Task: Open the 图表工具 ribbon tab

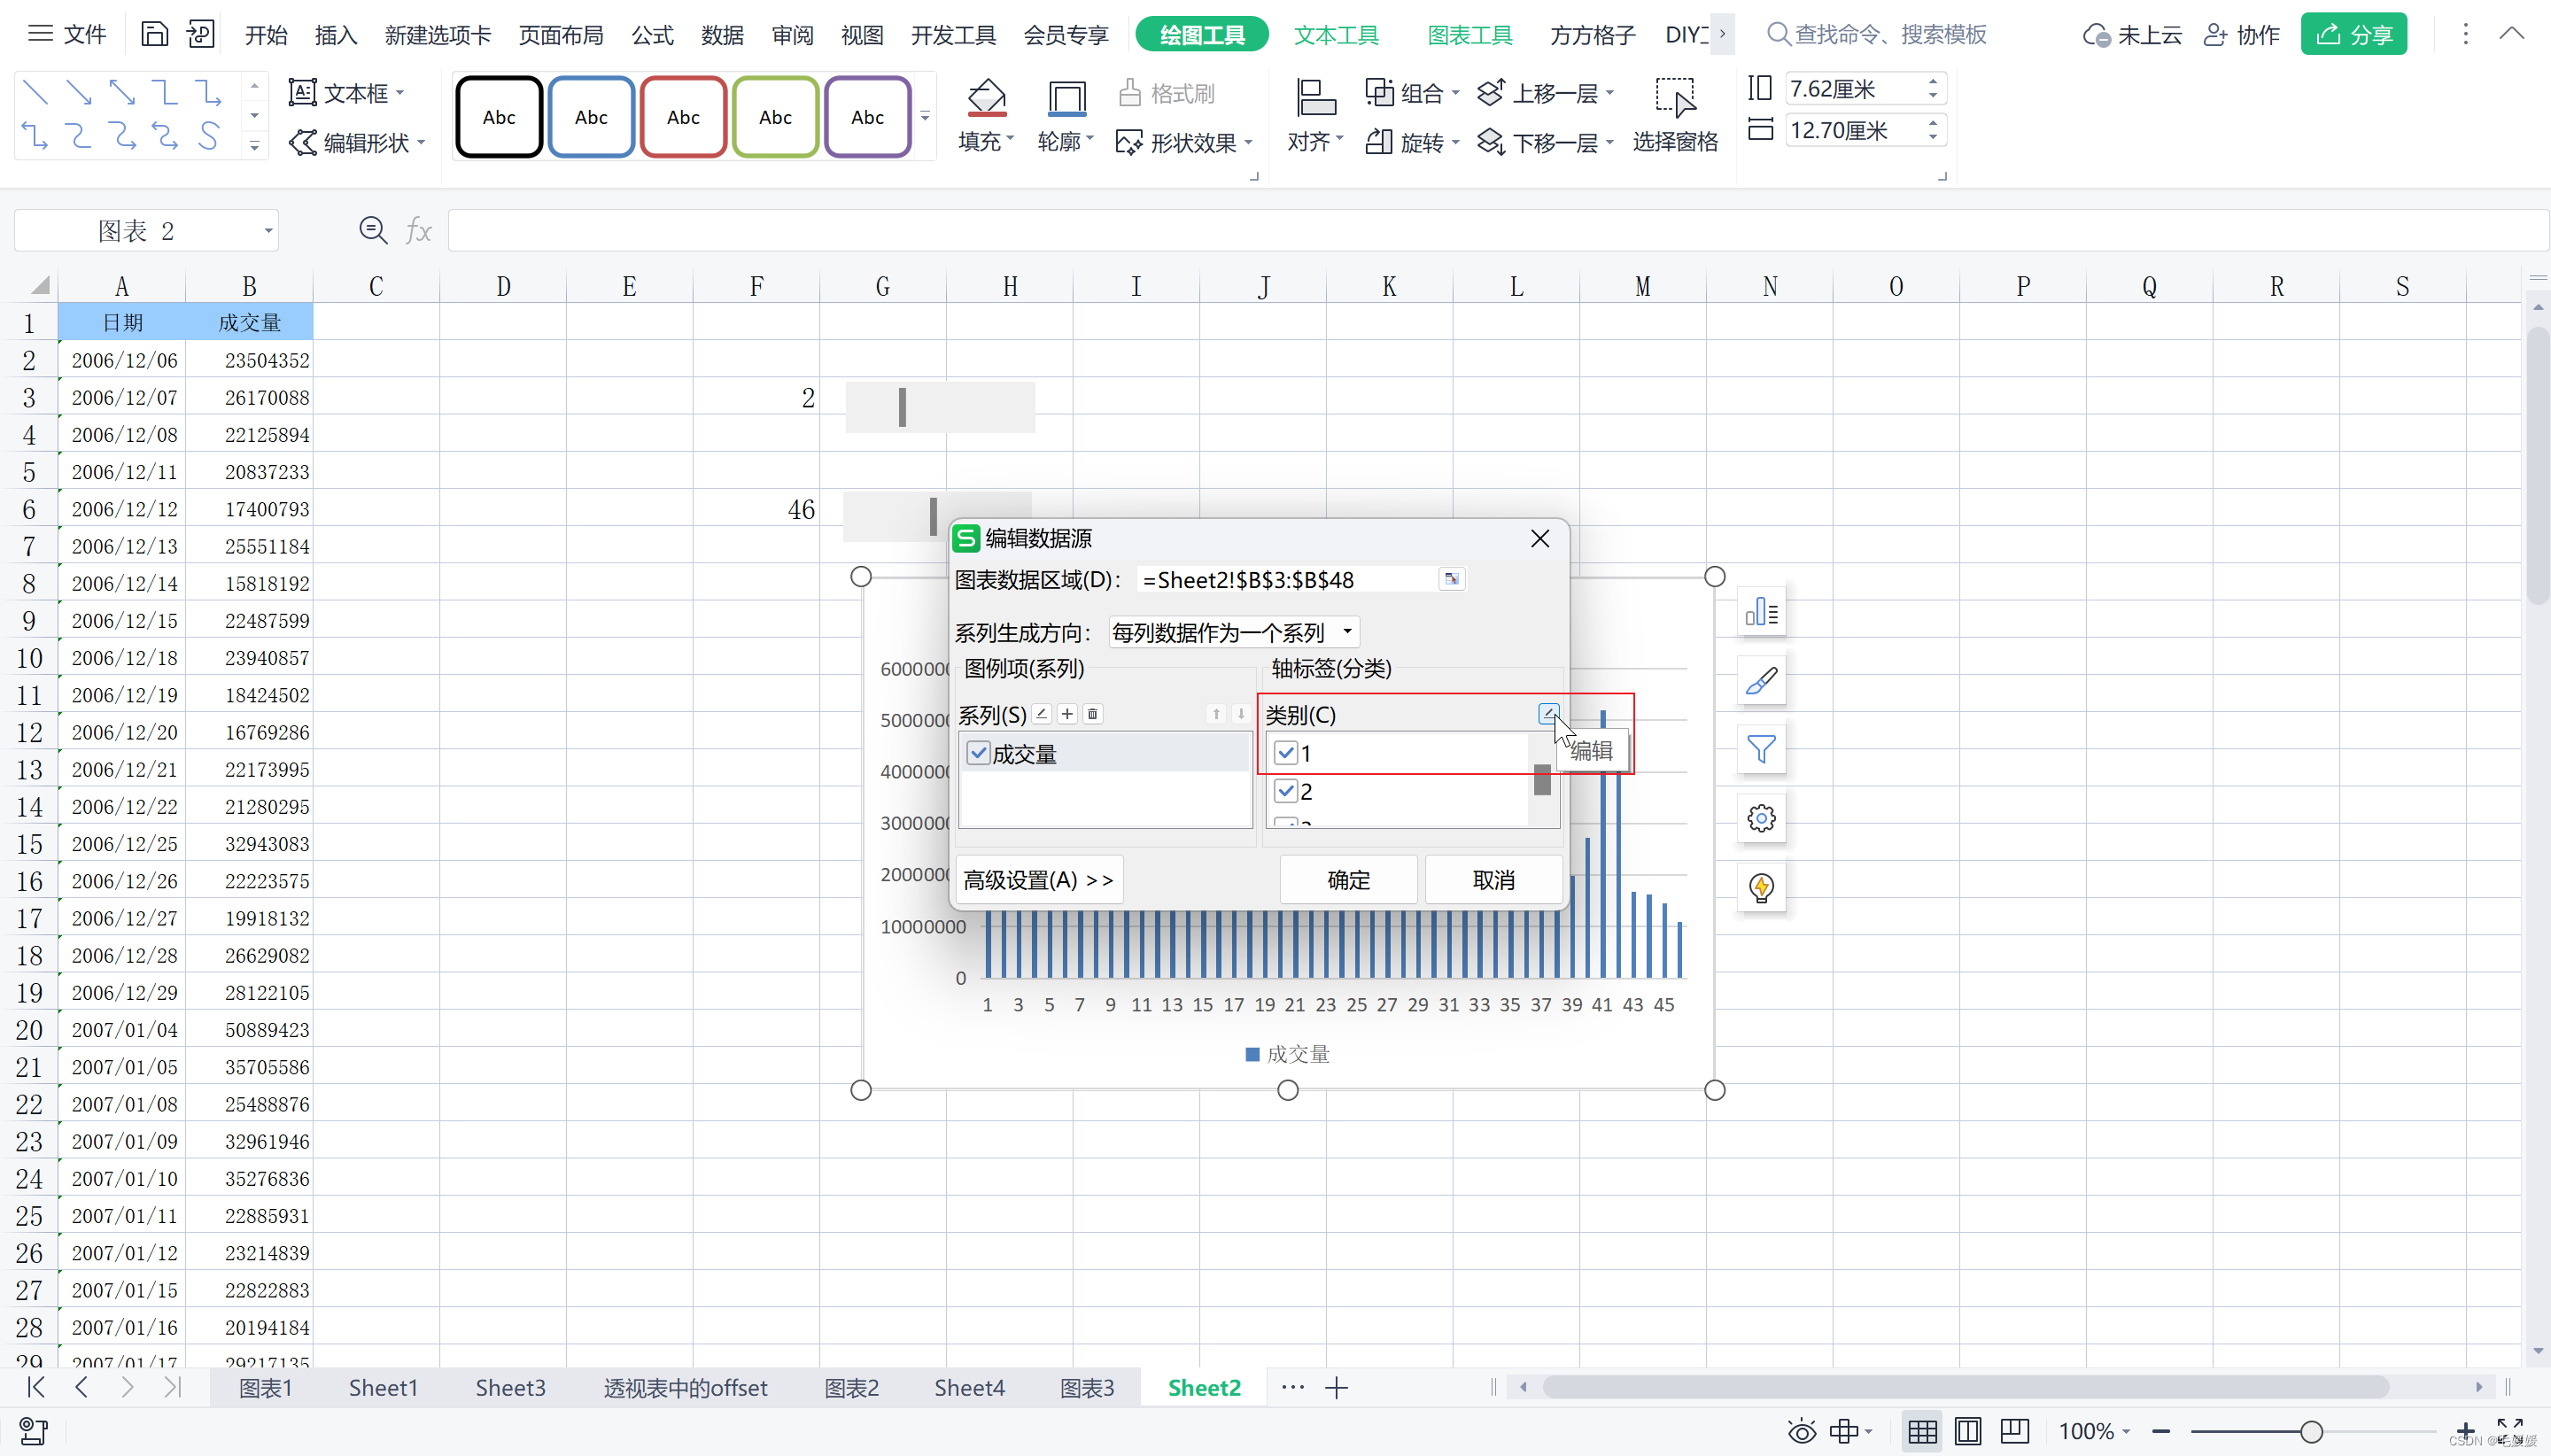Action: tap(1469, 35)
